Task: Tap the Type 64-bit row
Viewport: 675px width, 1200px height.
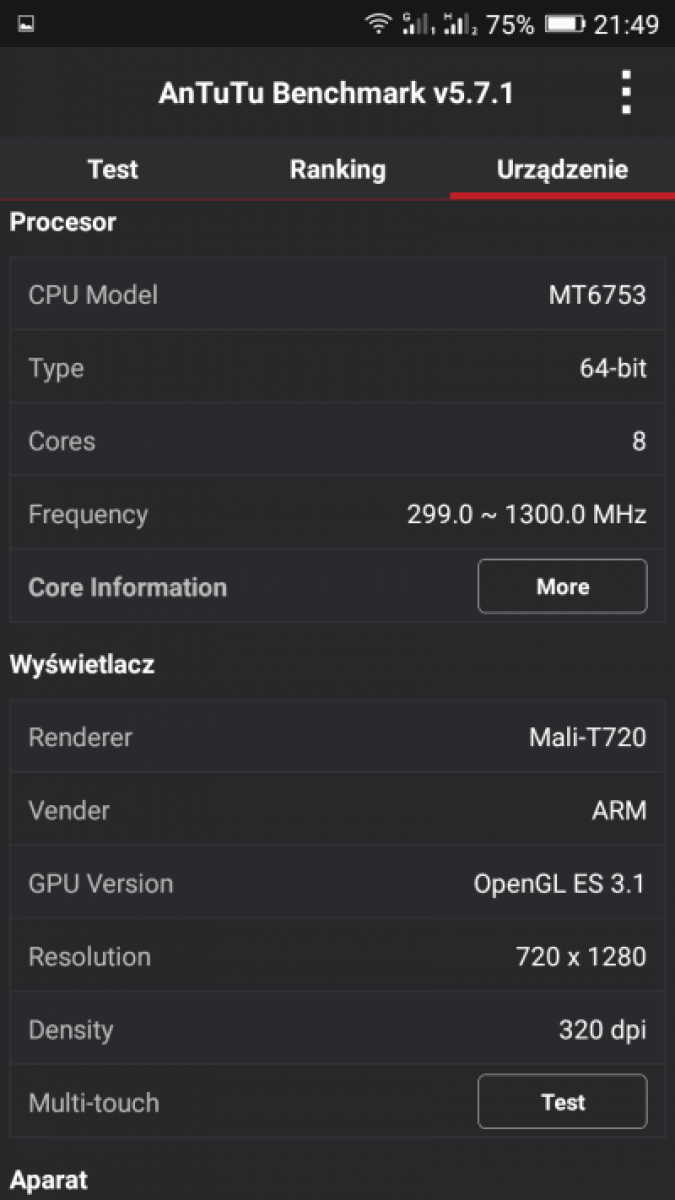Action: click(x=337, y=368)
